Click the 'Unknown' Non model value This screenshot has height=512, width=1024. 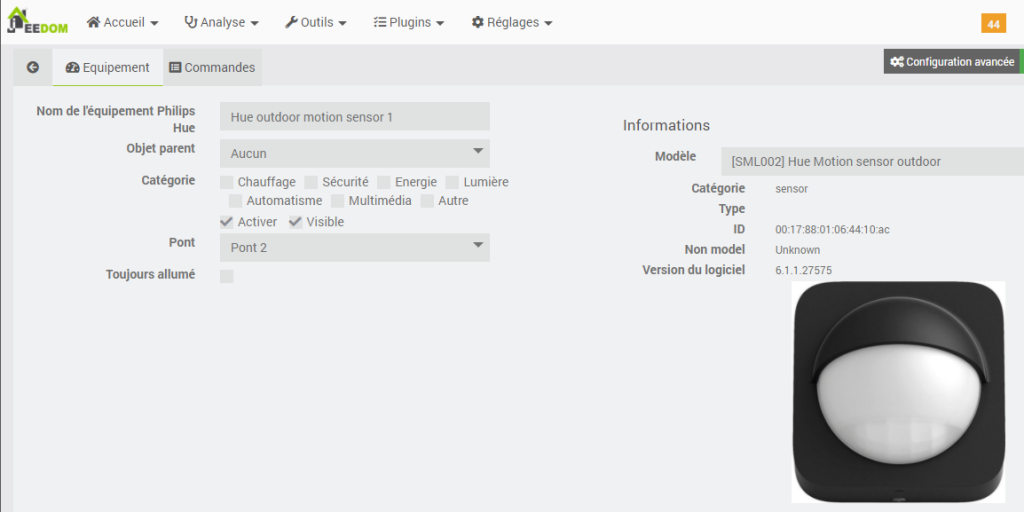(797, 250)
